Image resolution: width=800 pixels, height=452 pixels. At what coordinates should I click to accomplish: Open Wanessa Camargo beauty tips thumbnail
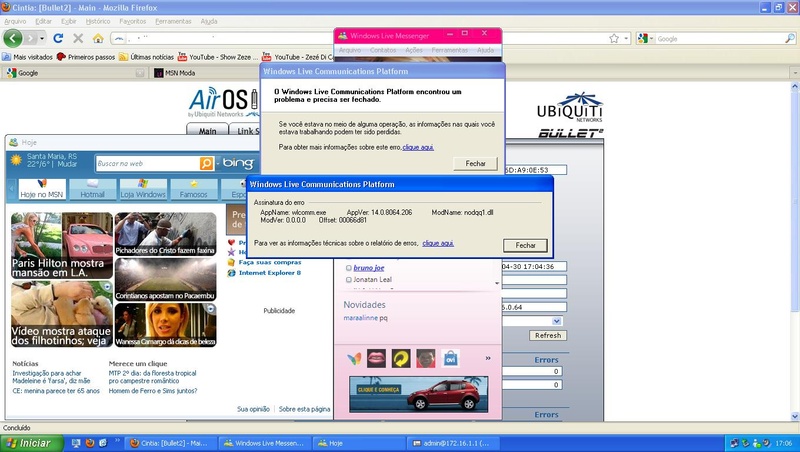click(x=165, y=325)
